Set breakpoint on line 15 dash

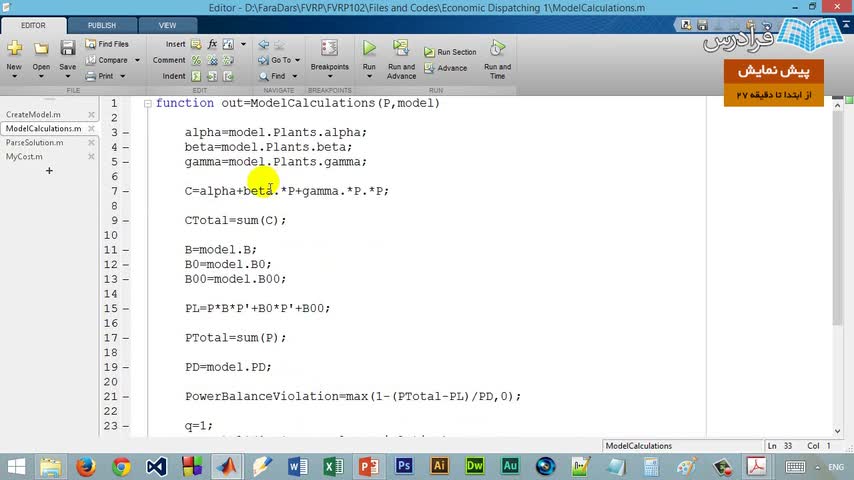tap(126, 309)
